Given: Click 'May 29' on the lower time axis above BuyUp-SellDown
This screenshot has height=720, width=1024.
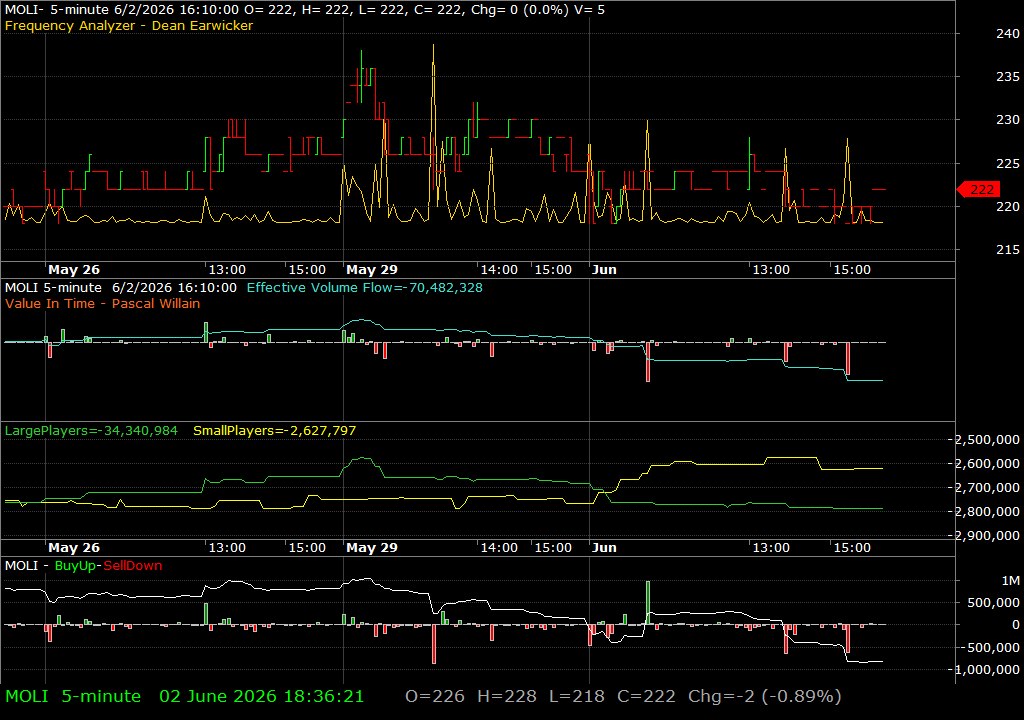Looking at the screenshot, I should click(372, 548).
